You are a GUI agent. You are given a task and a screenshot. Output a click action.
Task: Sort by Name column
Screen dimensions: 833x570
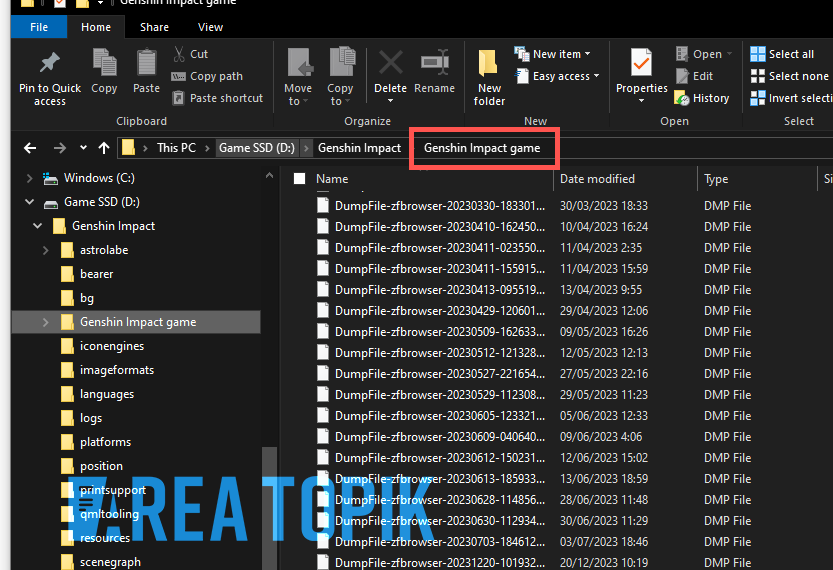pyautogui.click(x=332, y=179)
